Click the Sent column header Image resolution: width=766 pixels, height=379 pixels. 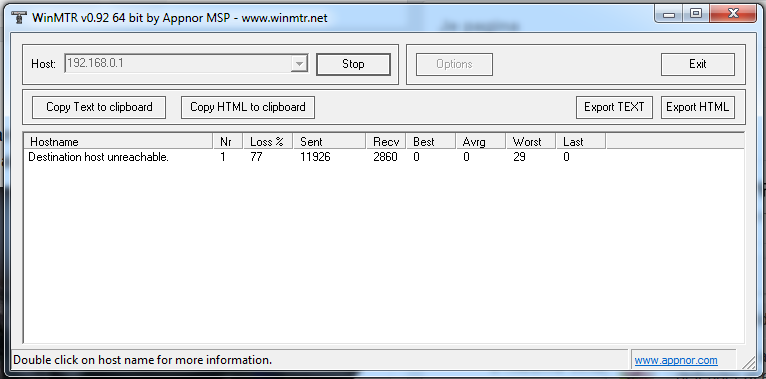pos(329,142)
